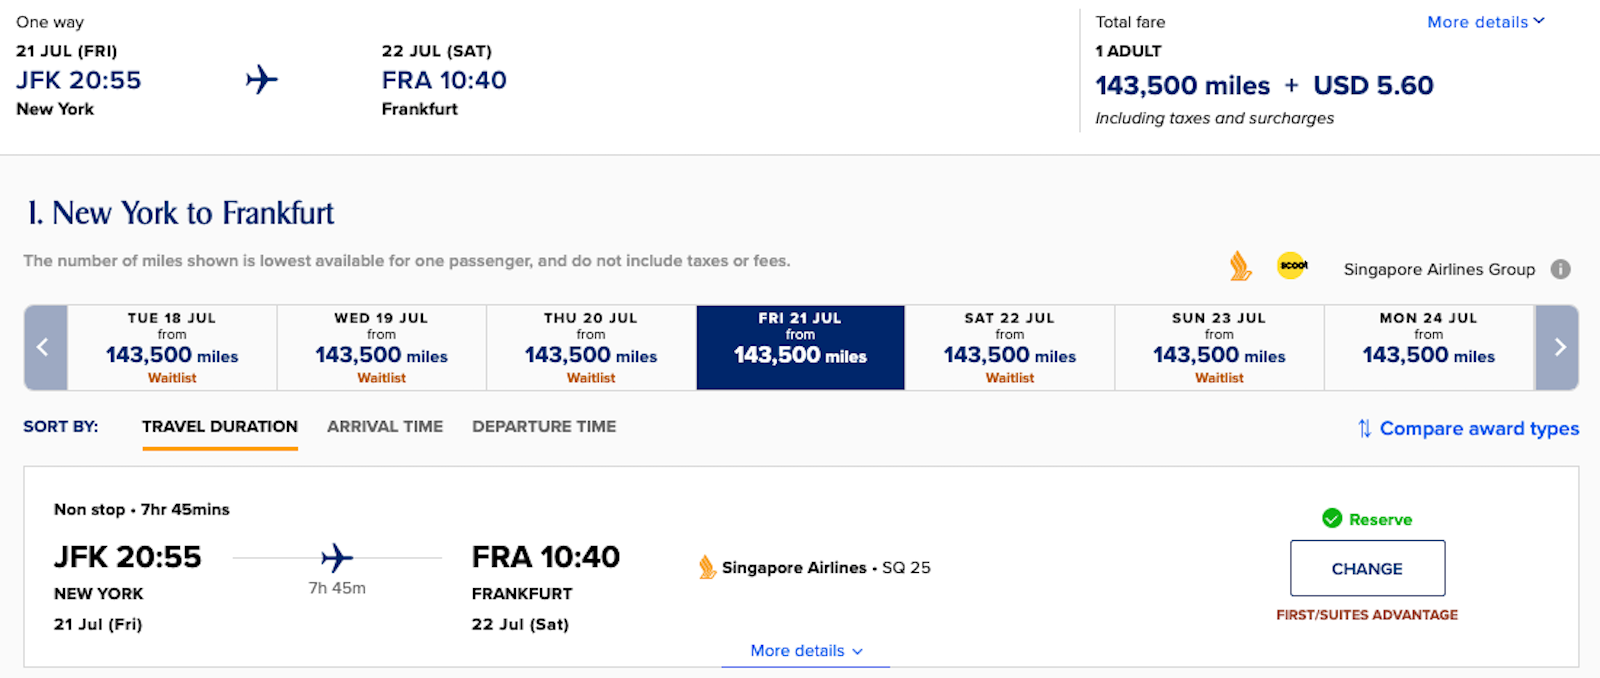The image size is (1600, 678).
Task: Click the Singapore Airlines logo beside SQ 25
Action: click(x=707, y=567)
